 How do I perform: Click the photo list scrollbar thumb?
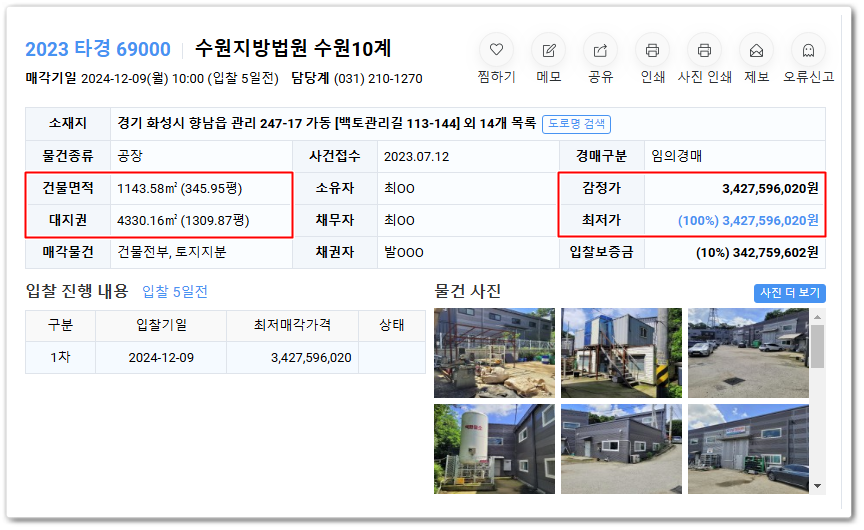pyautogui.click(x=818, y=346)
